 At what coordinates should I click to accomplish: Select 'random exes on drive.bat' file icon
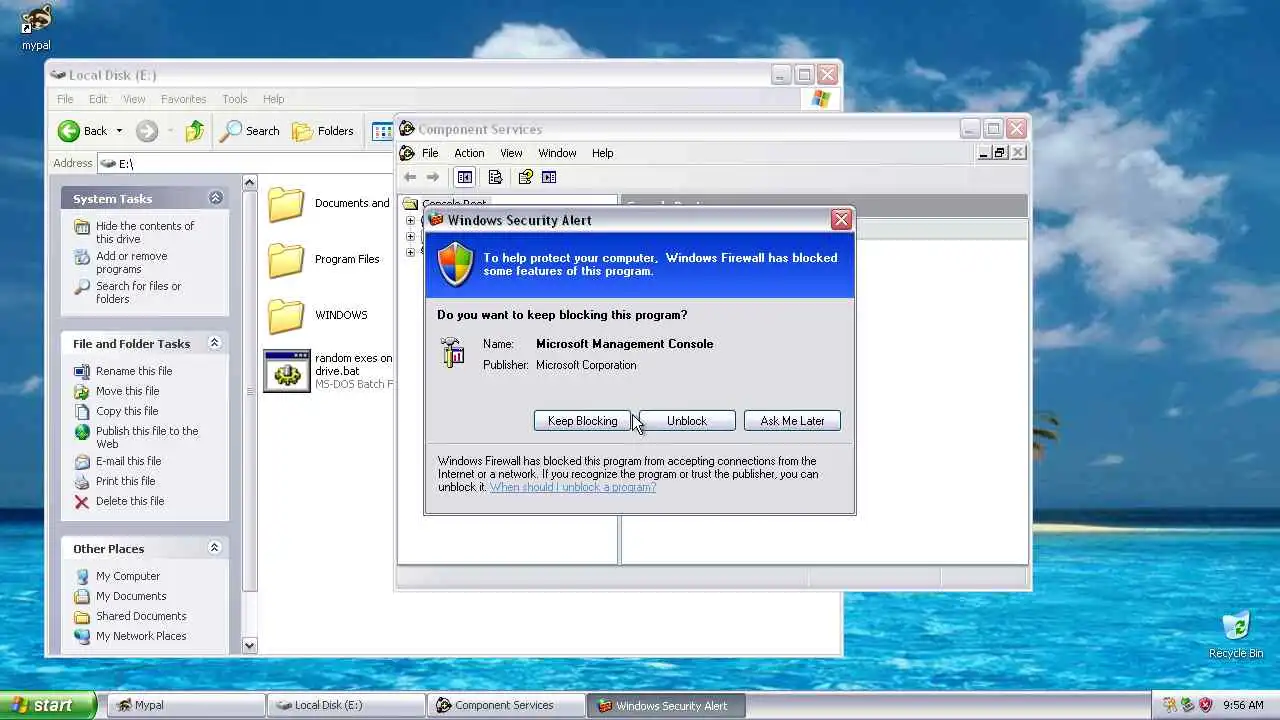coord(287,371)
